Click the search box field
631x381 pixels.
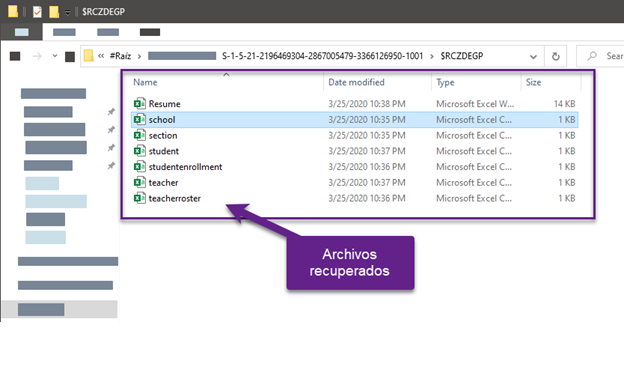602,56
